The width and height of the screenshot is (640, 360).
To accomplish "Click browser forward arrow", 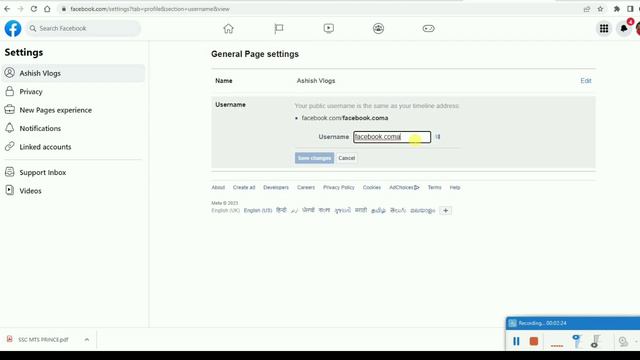I will pyautogui.click(x=20, y=9).
